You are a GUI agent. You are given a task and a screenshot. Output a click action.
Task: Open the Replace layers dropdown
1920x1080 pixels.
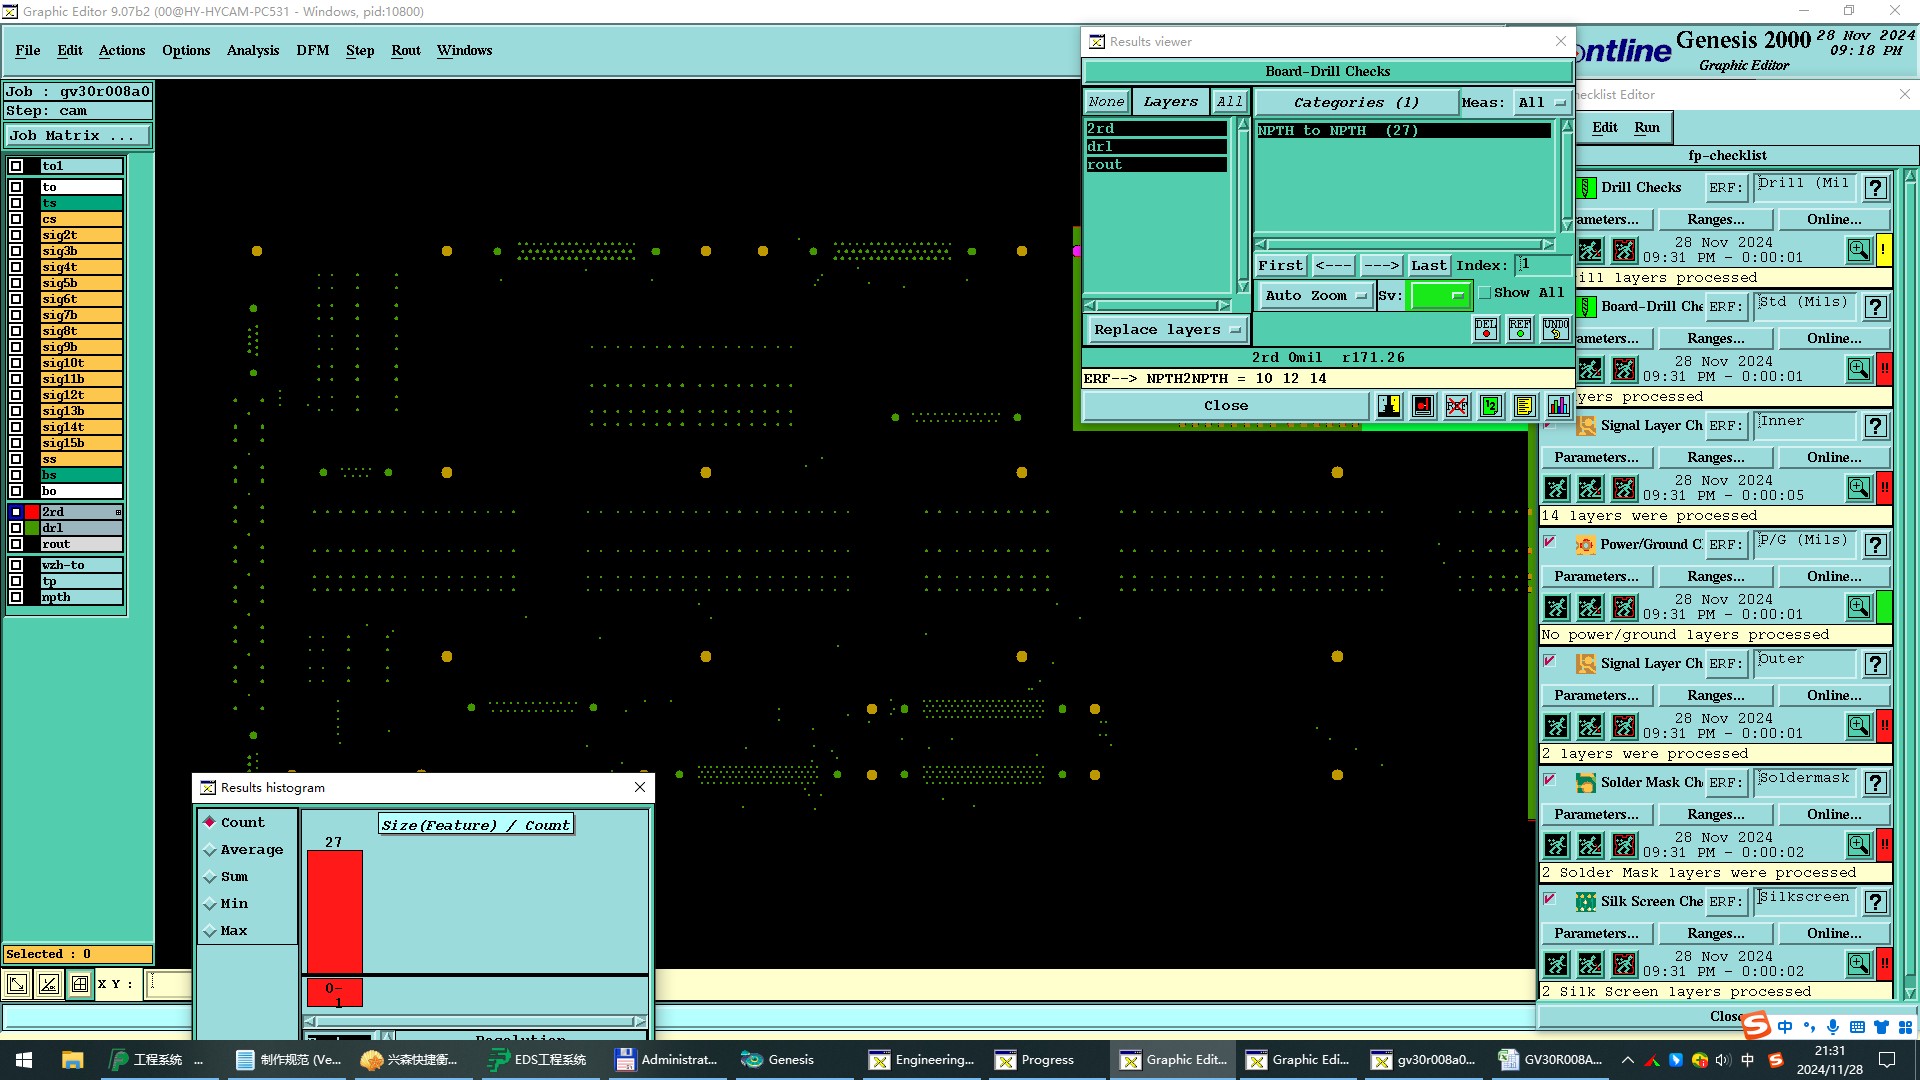[1166, 329]
